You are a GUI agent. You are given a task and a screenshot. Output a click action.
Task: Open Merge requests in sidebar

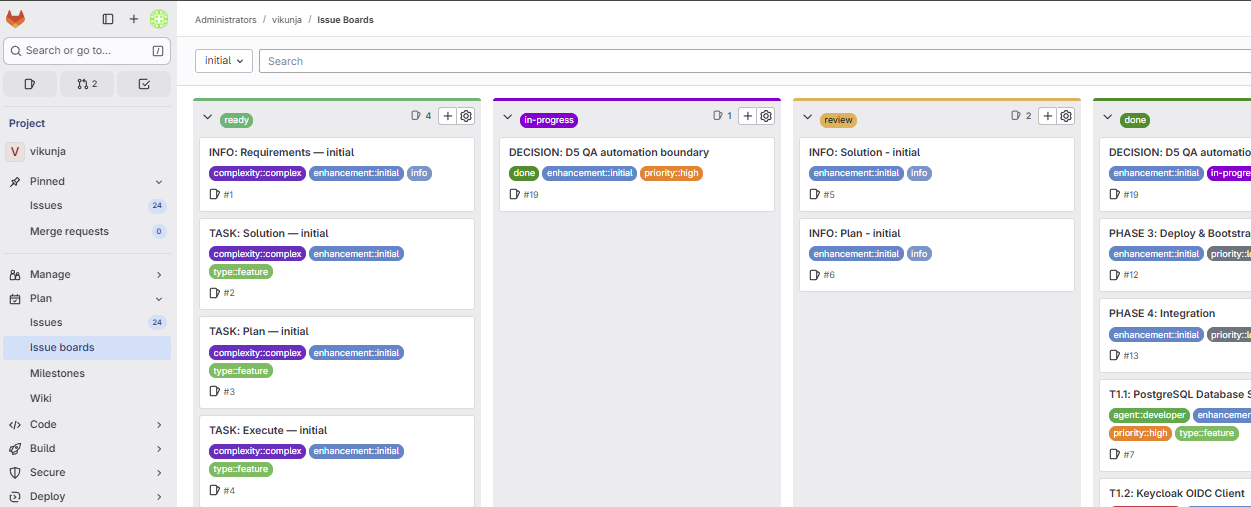(87, 231)
